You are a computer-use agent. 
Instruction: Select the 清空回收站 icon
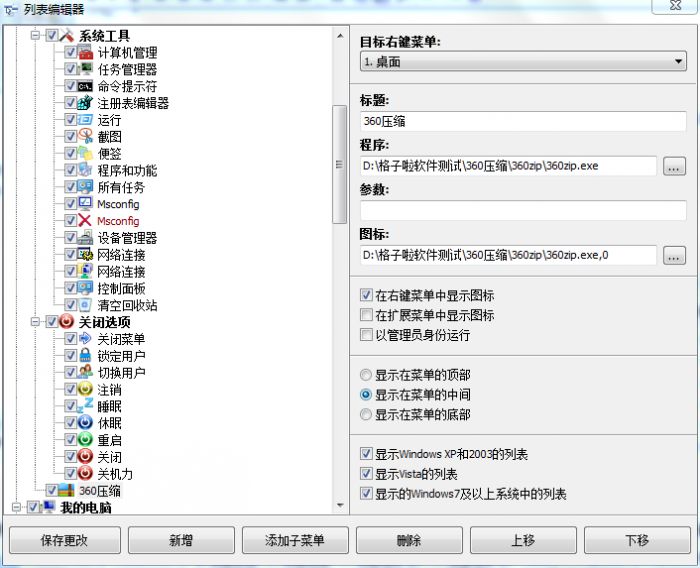[87, 305]
